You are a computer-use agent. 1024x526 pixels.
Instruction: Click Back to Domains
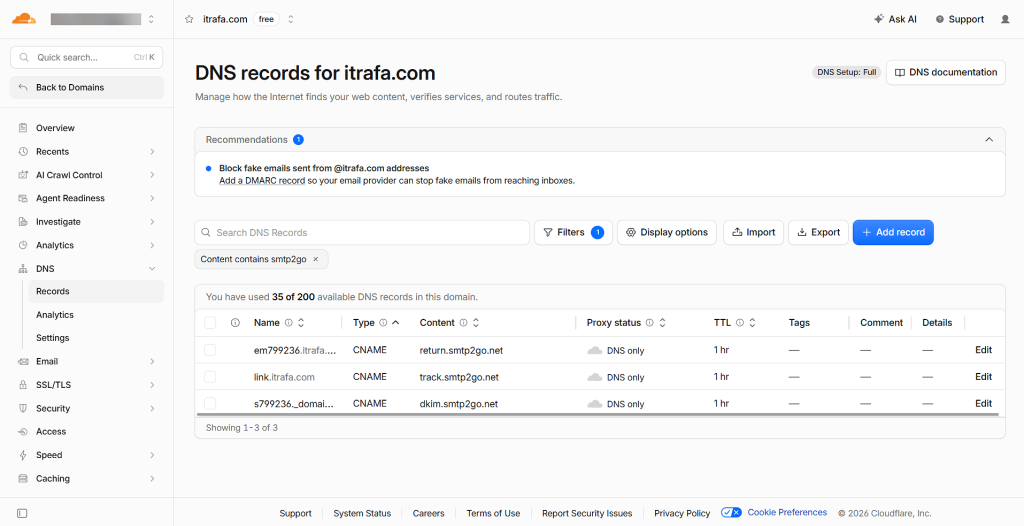click(87, 88)
